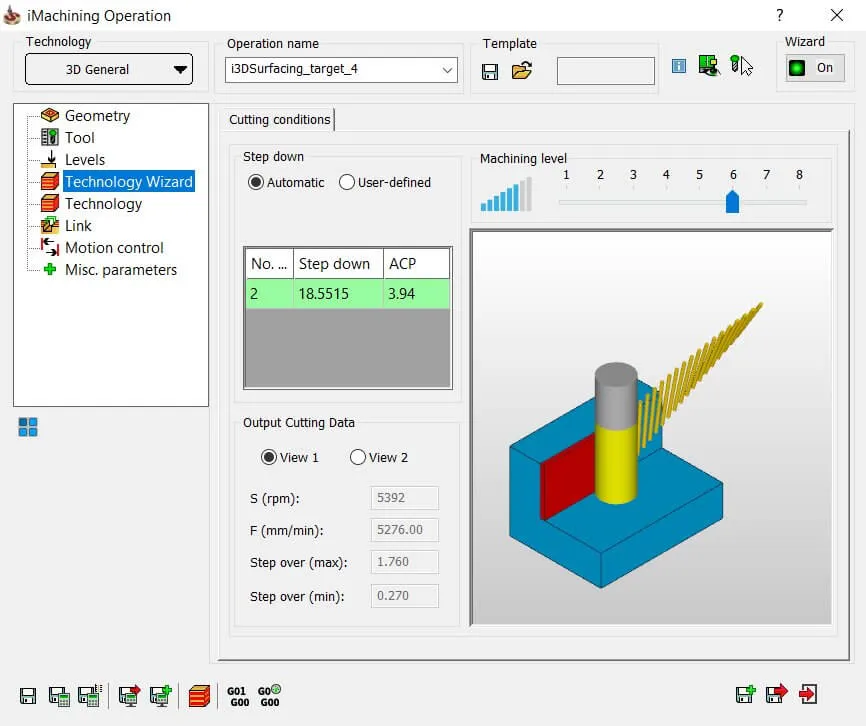Click the Save and Calculate icon
866x726 pixels.
(x=59, y=696)
